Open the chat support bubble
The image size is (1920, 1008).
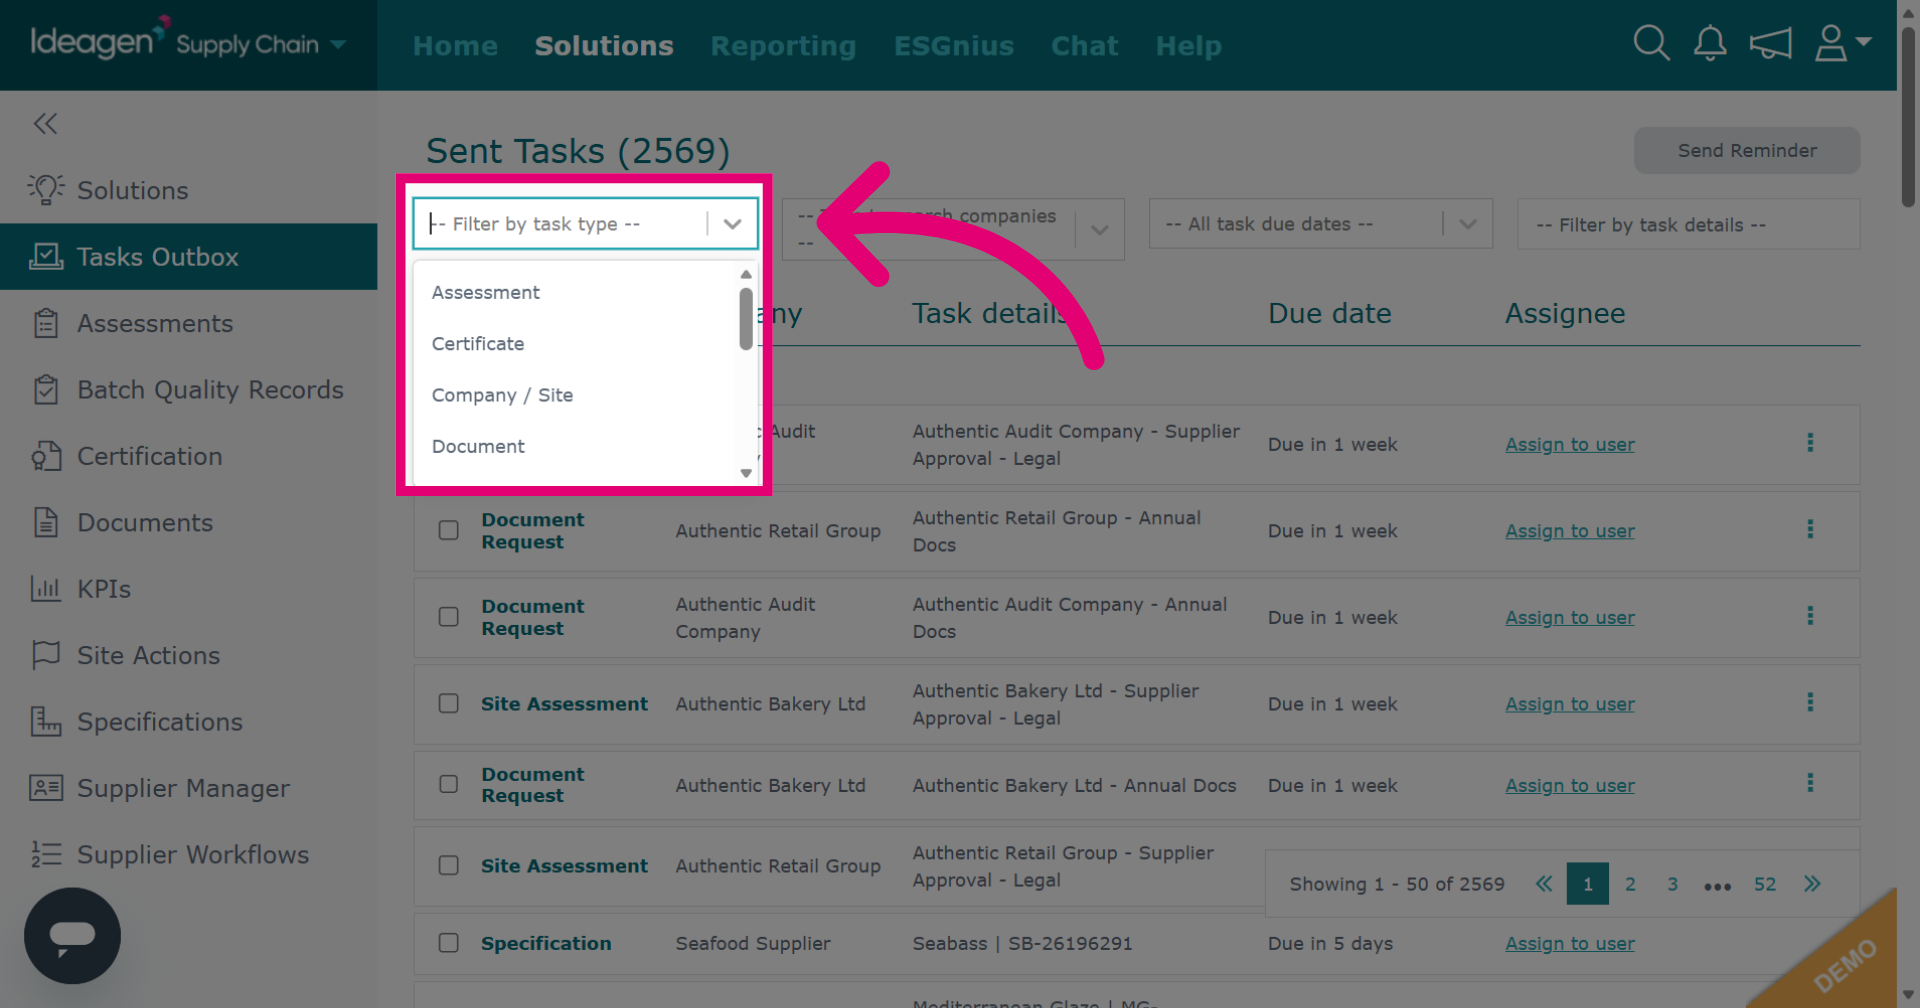tap(72, 936)
